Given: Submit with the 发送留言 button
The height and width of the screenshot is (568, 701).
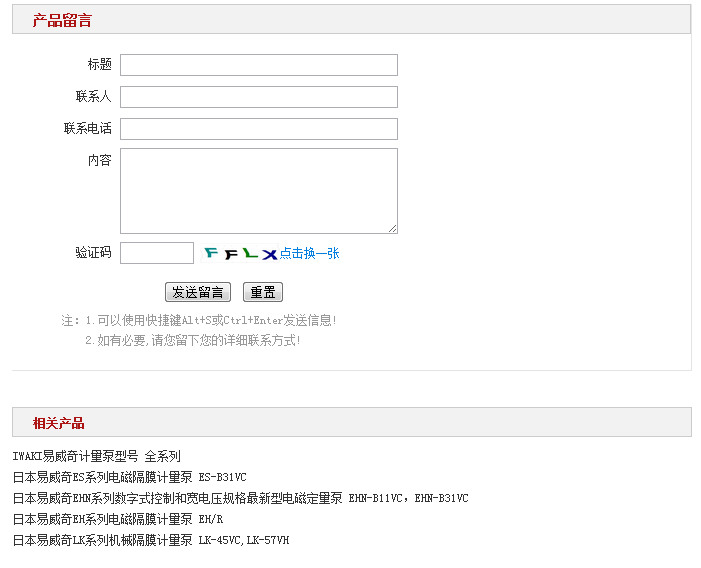Looking at the screenshot, I should pyautogui.click(x=198, y=292).
